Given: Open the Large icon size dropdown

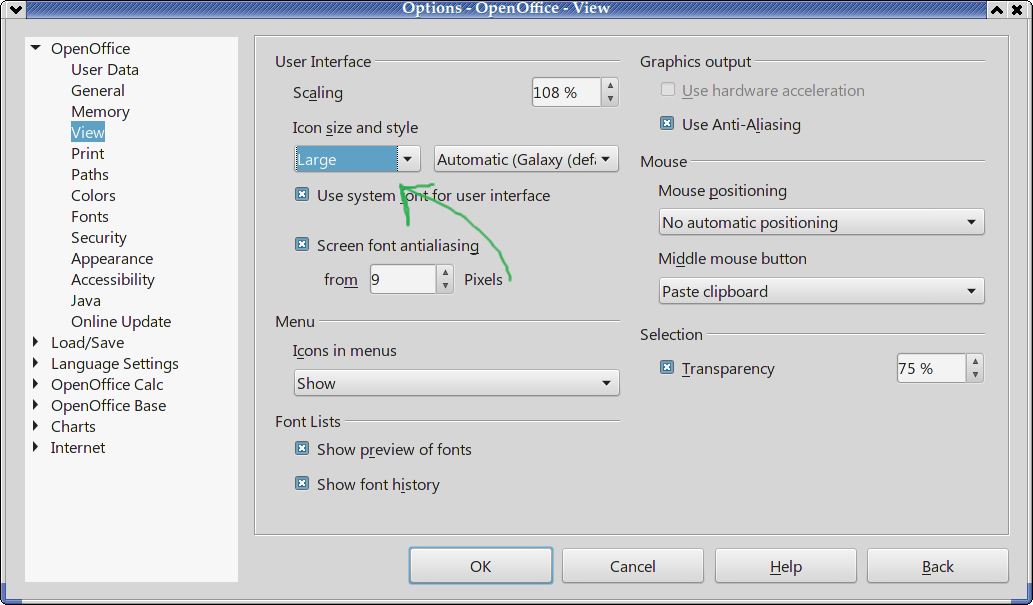Looking at the screenshot, I should (x=408, y=160).
